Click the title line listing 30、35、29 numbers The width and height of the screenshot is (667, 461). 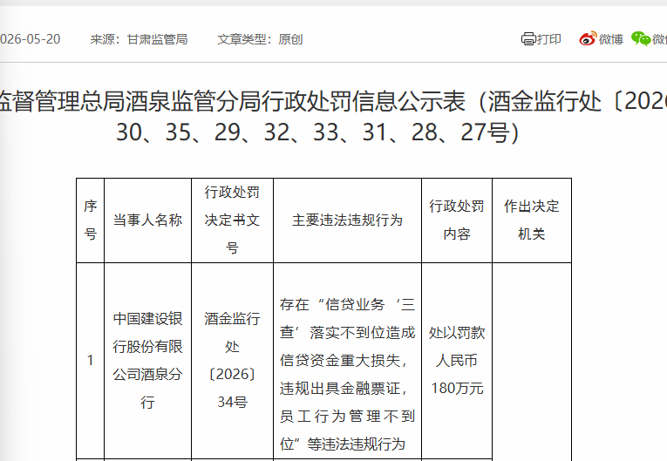(317, 132)
